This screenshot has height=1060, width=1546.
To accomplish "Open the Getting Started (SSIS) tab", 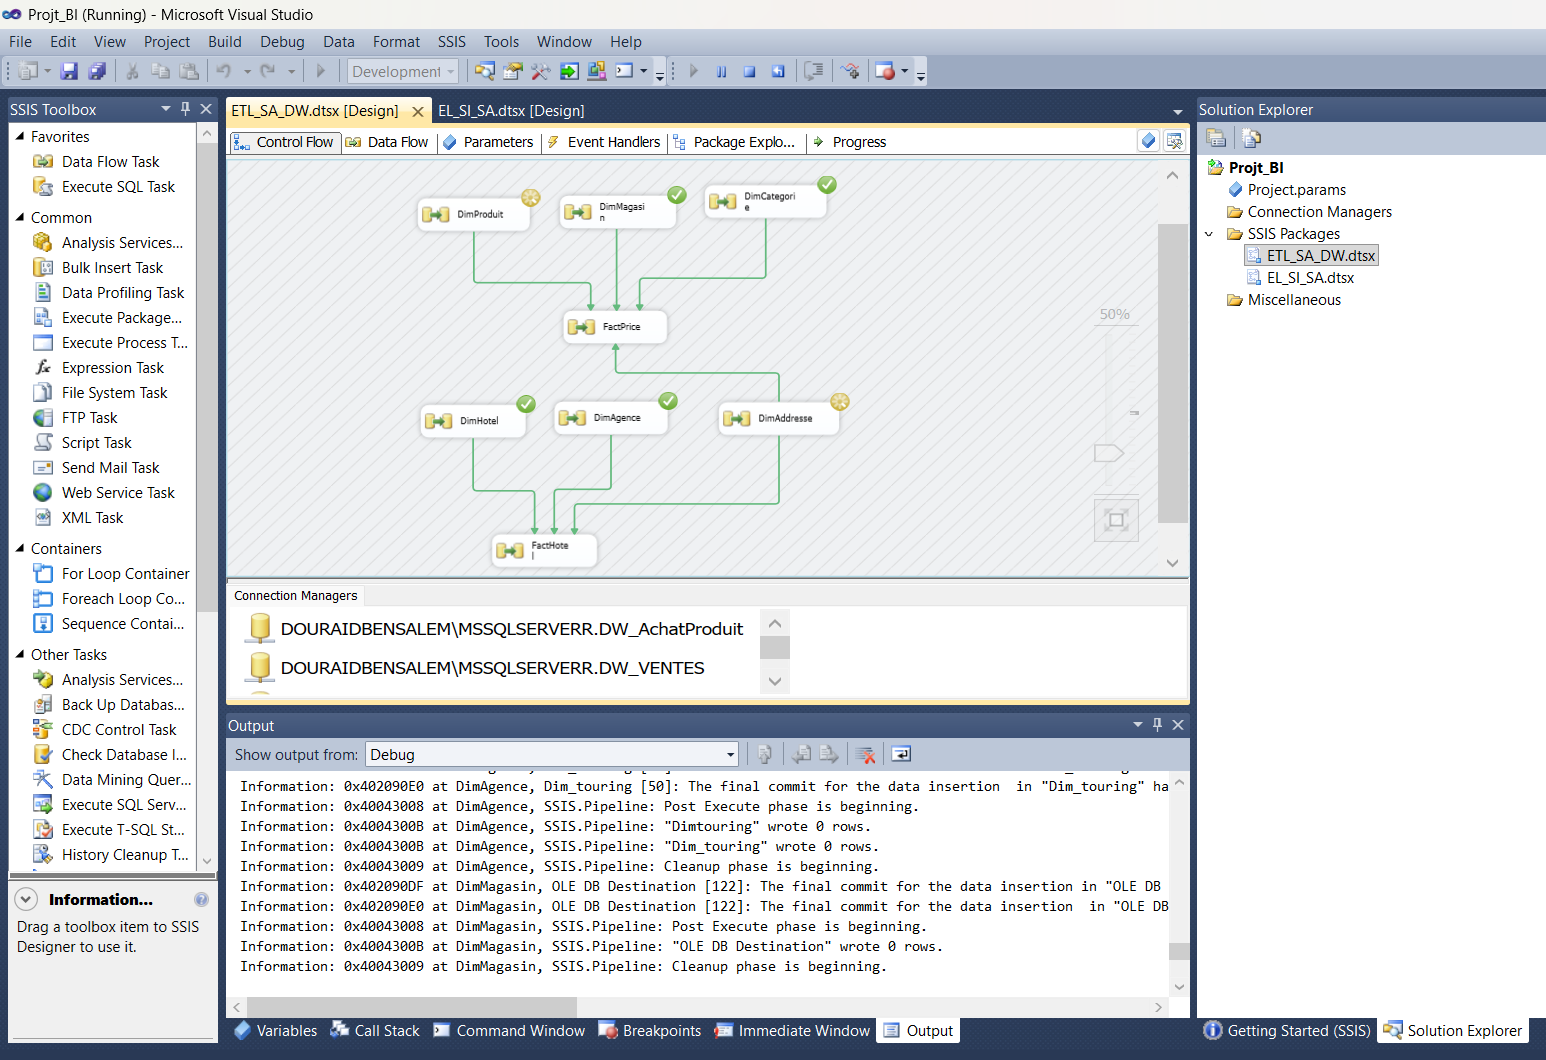I will pyautogui.click(x=1287, y=1031).
